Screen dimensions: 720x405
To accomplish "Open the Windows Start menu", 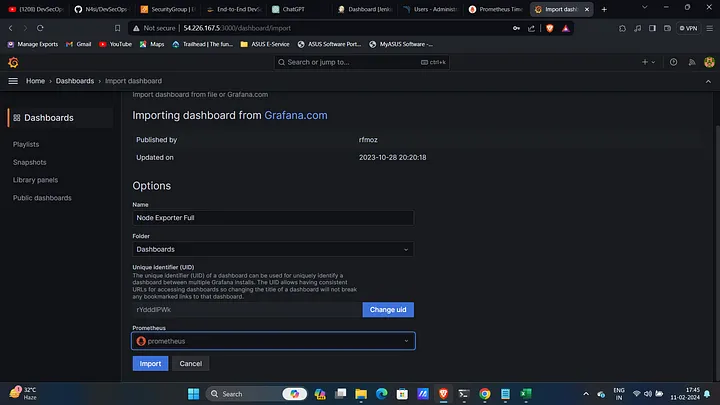I will pyautogui.click(x=193, y=394).
